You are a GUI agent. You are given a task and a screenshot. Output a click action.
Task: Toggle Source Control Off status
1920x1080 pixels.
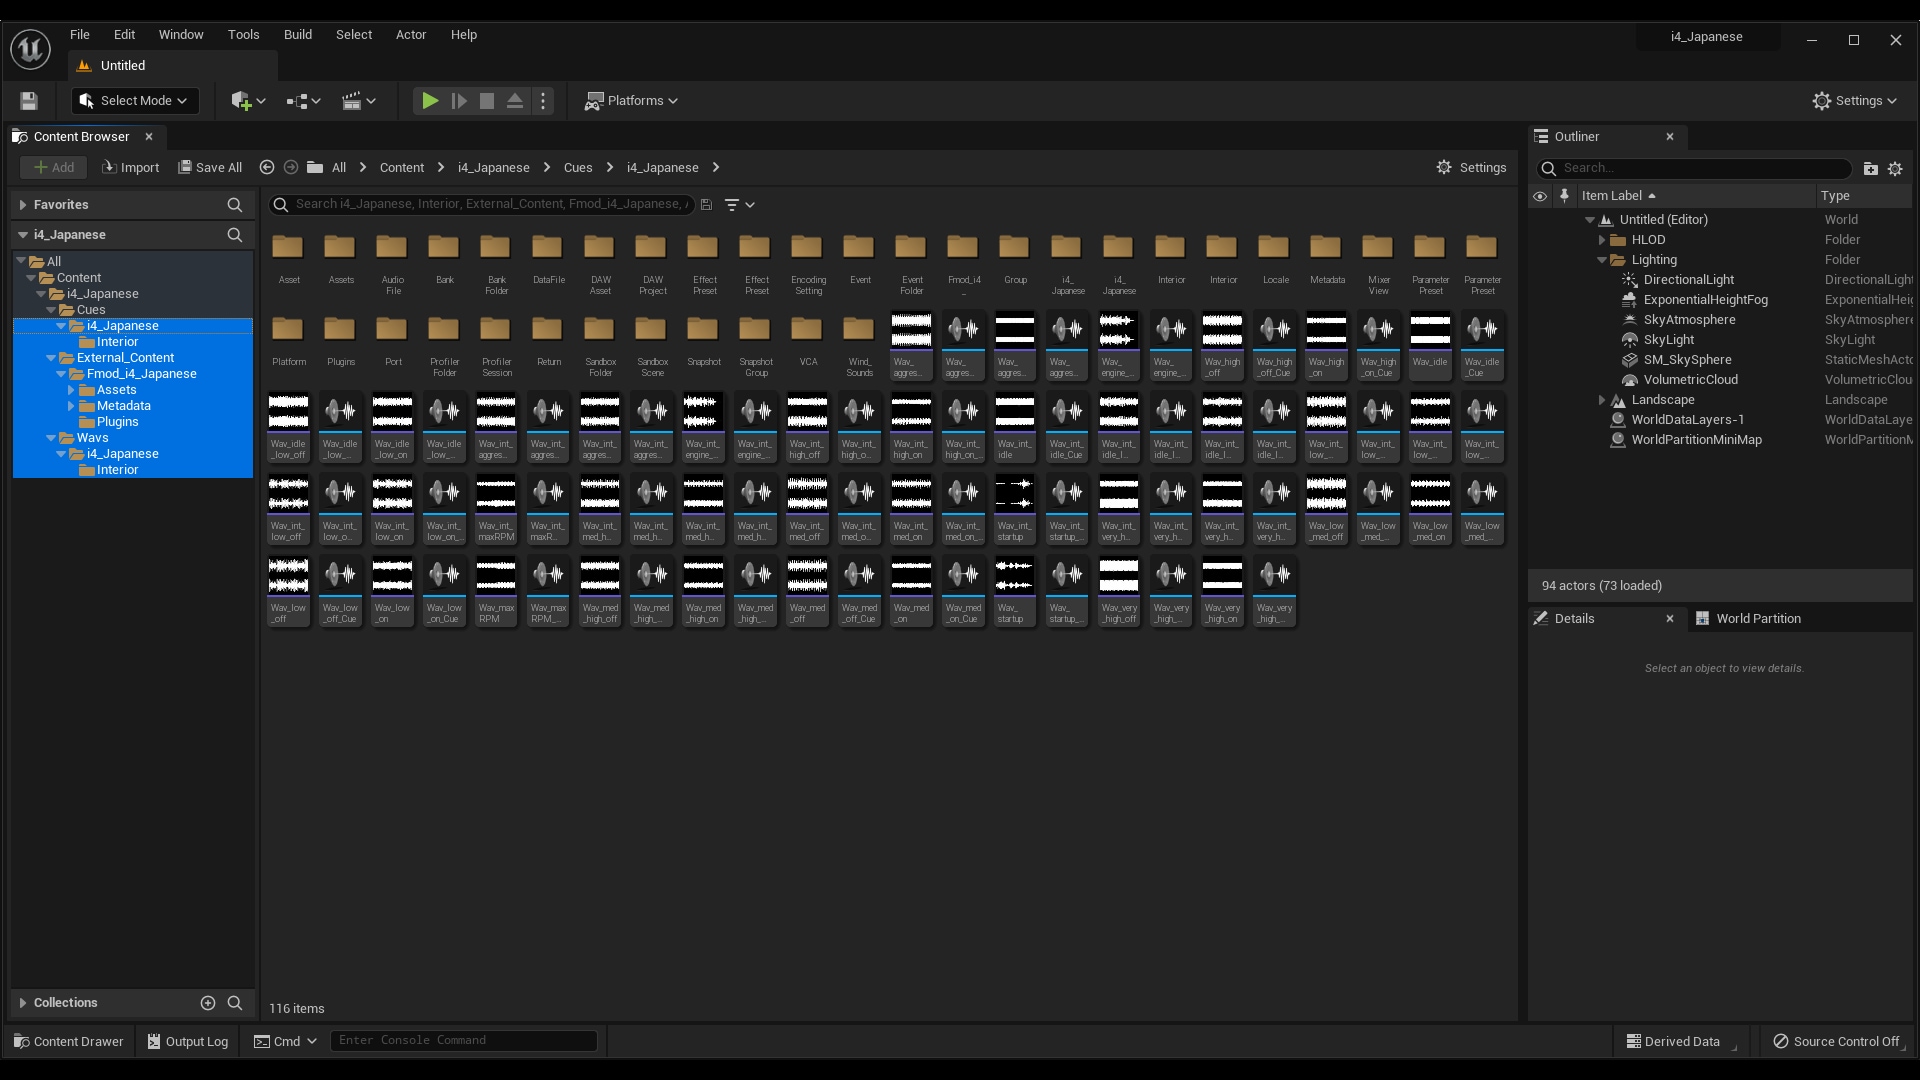coord(1836,1041)
